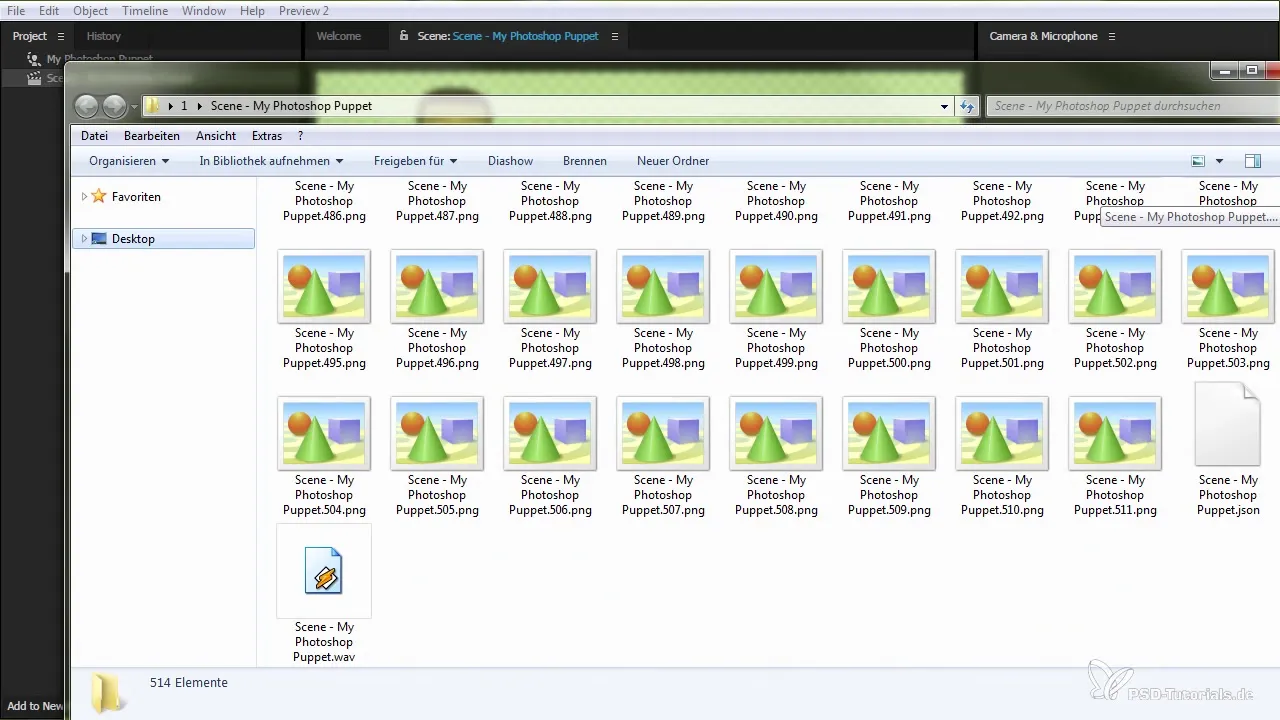Open the Scene panel options menu
Image resolution: width=1280 pixels, height=720 pixels.
615,36
